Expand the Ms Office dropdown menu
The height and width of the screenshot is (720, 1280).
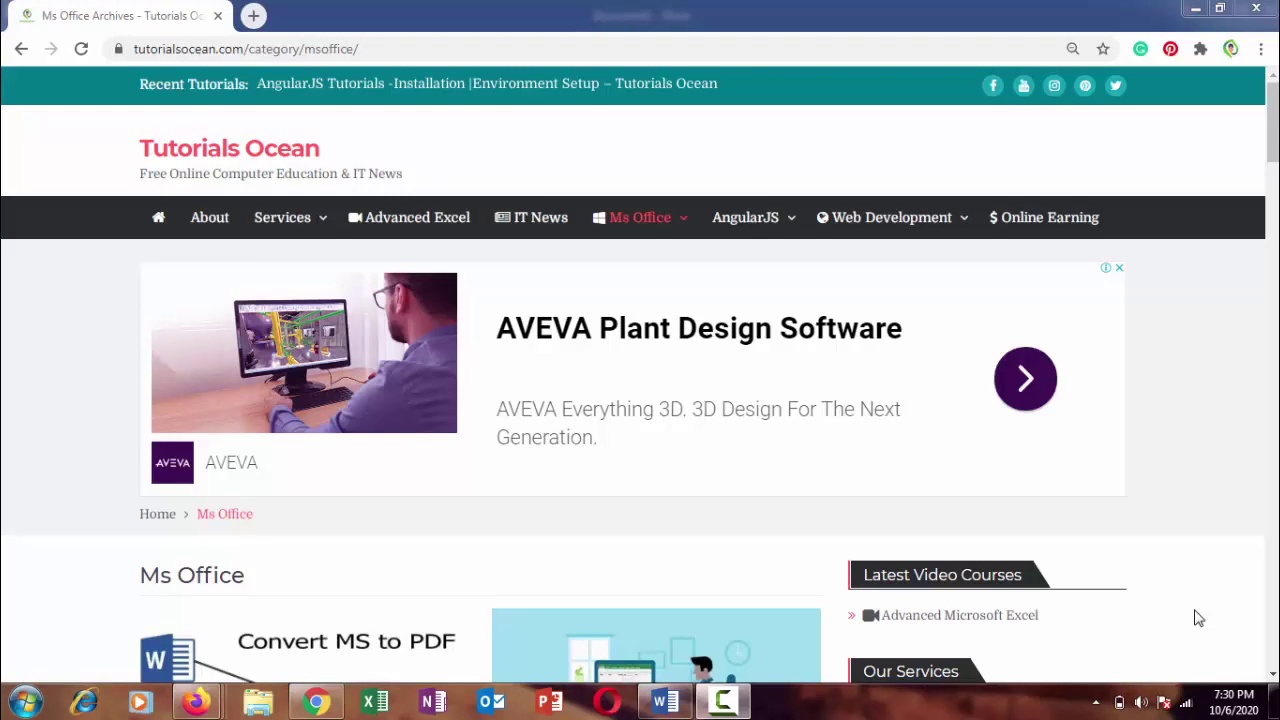click(640, 218)
